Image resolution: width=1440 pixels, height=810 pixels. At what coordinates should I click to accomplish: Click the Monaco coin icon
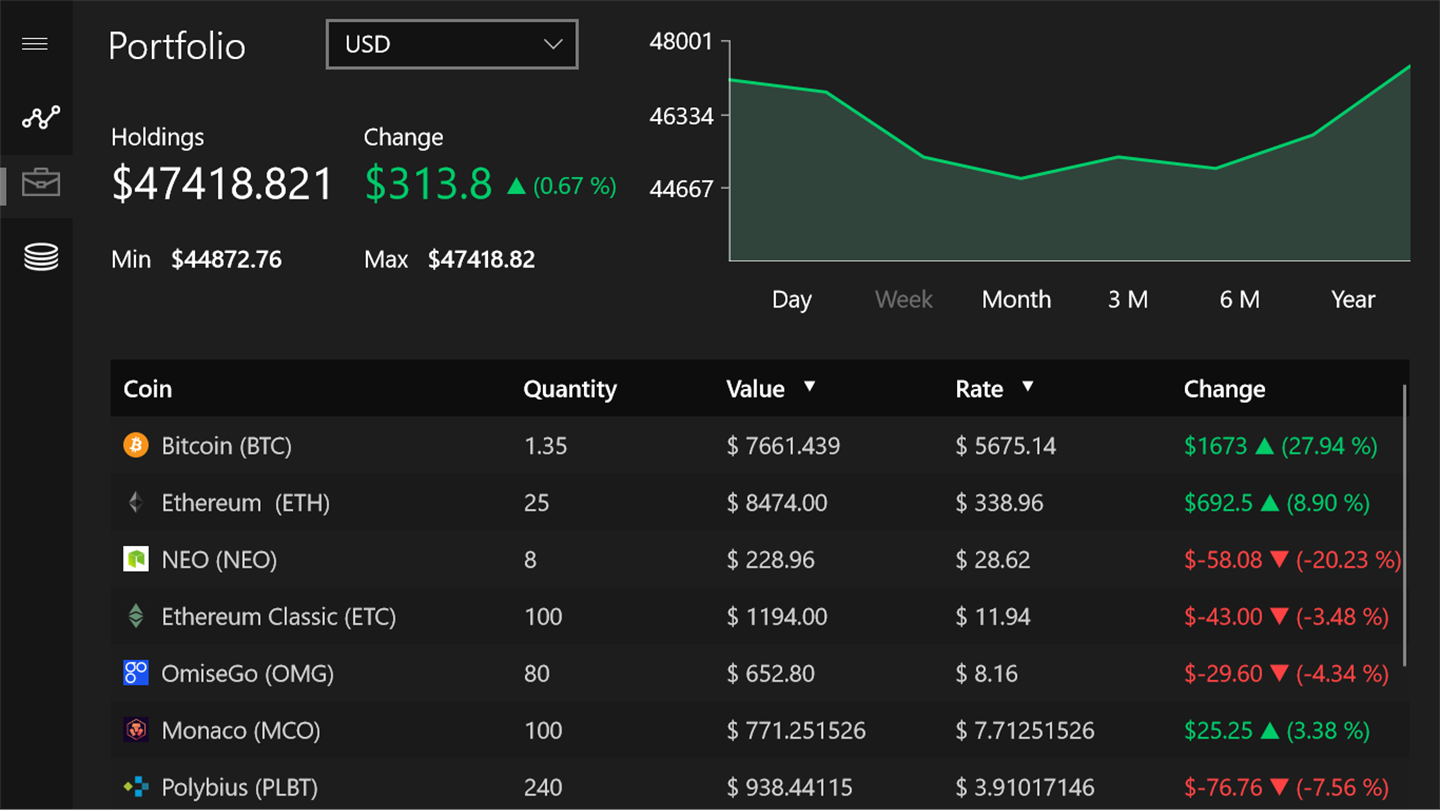click(136, 730)
